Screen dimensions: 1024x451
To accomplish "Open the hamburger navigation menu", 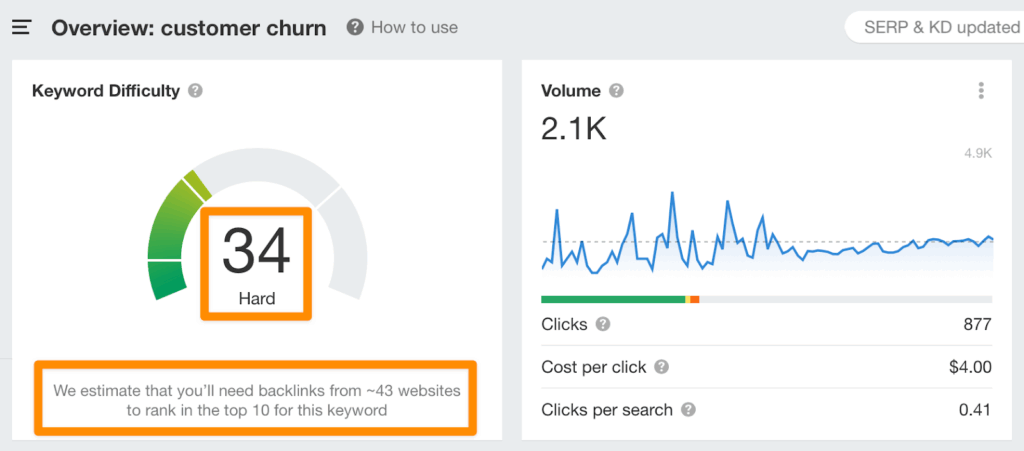I will (21, 28).
